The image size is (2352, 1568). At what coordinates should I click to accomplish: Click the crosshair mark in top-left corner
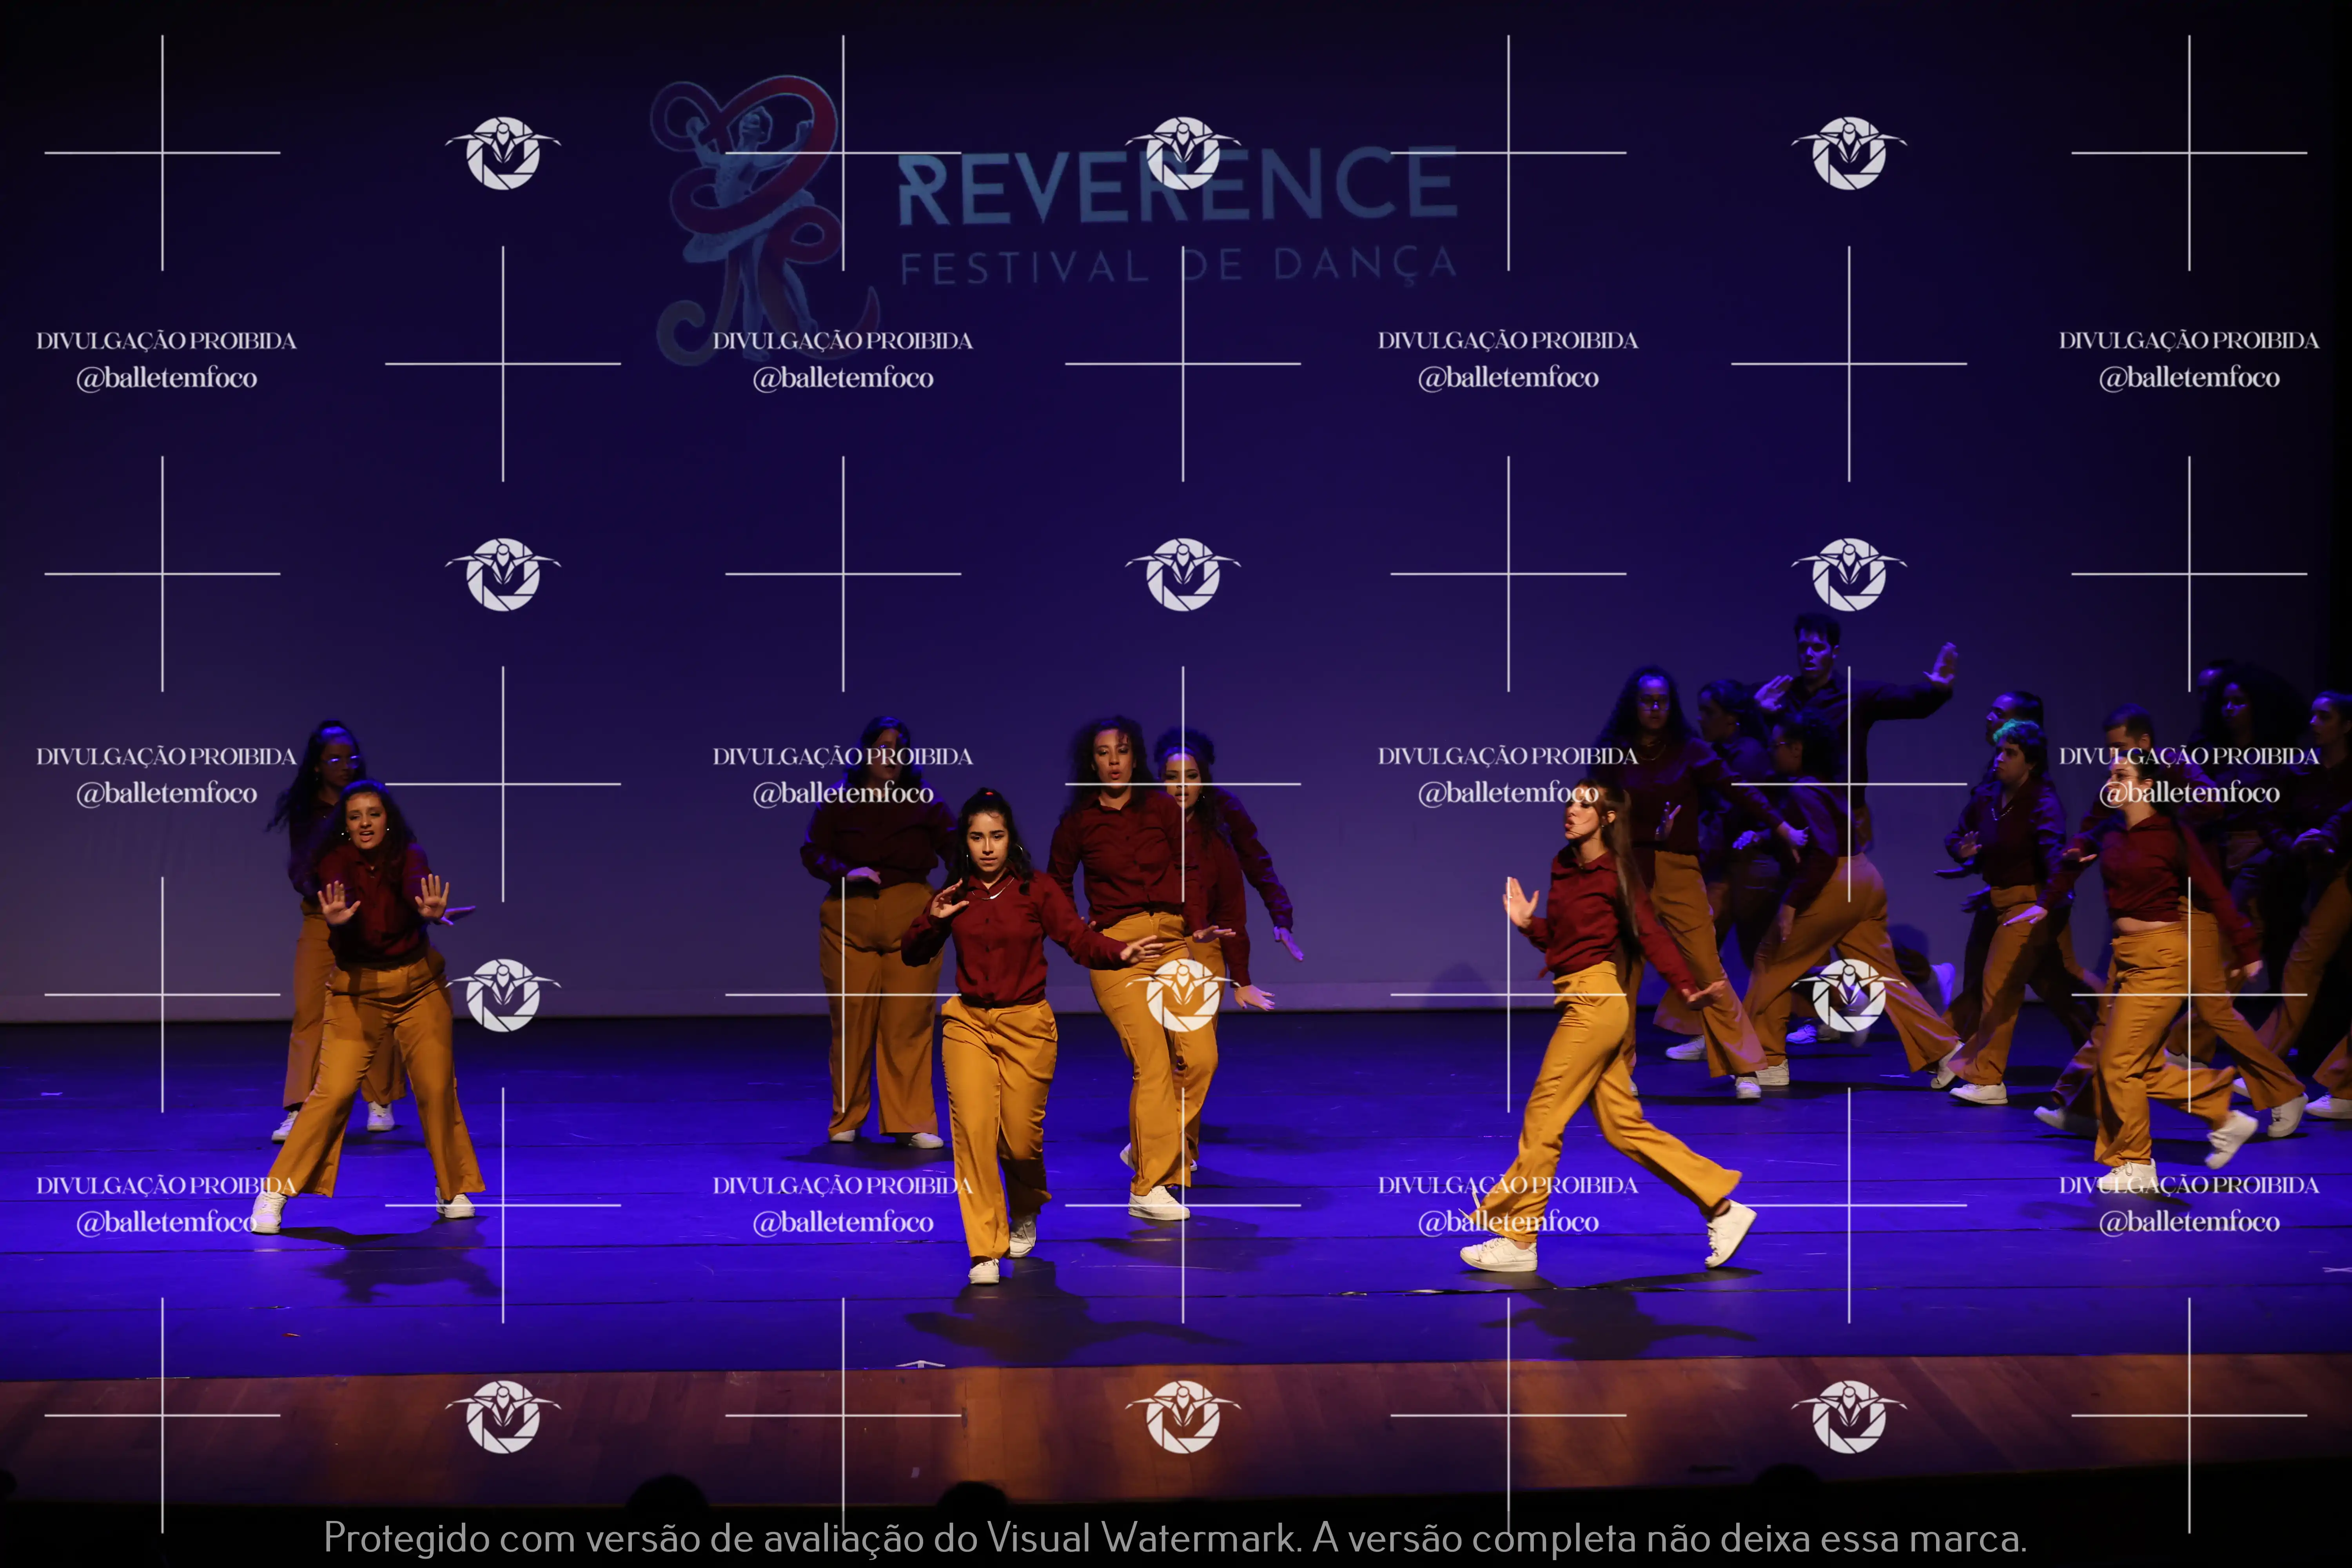coord(162,153)
